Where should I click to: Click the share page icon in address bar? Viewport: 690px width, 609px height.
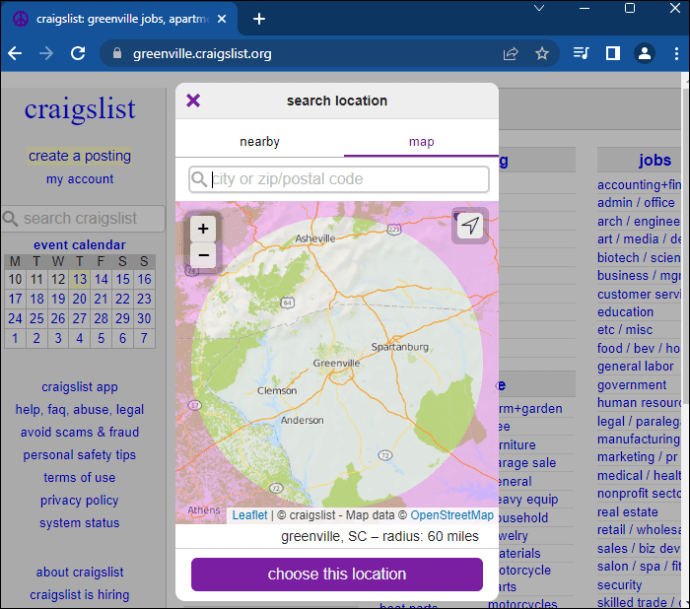pyautogui.click(x=511, y=54)
